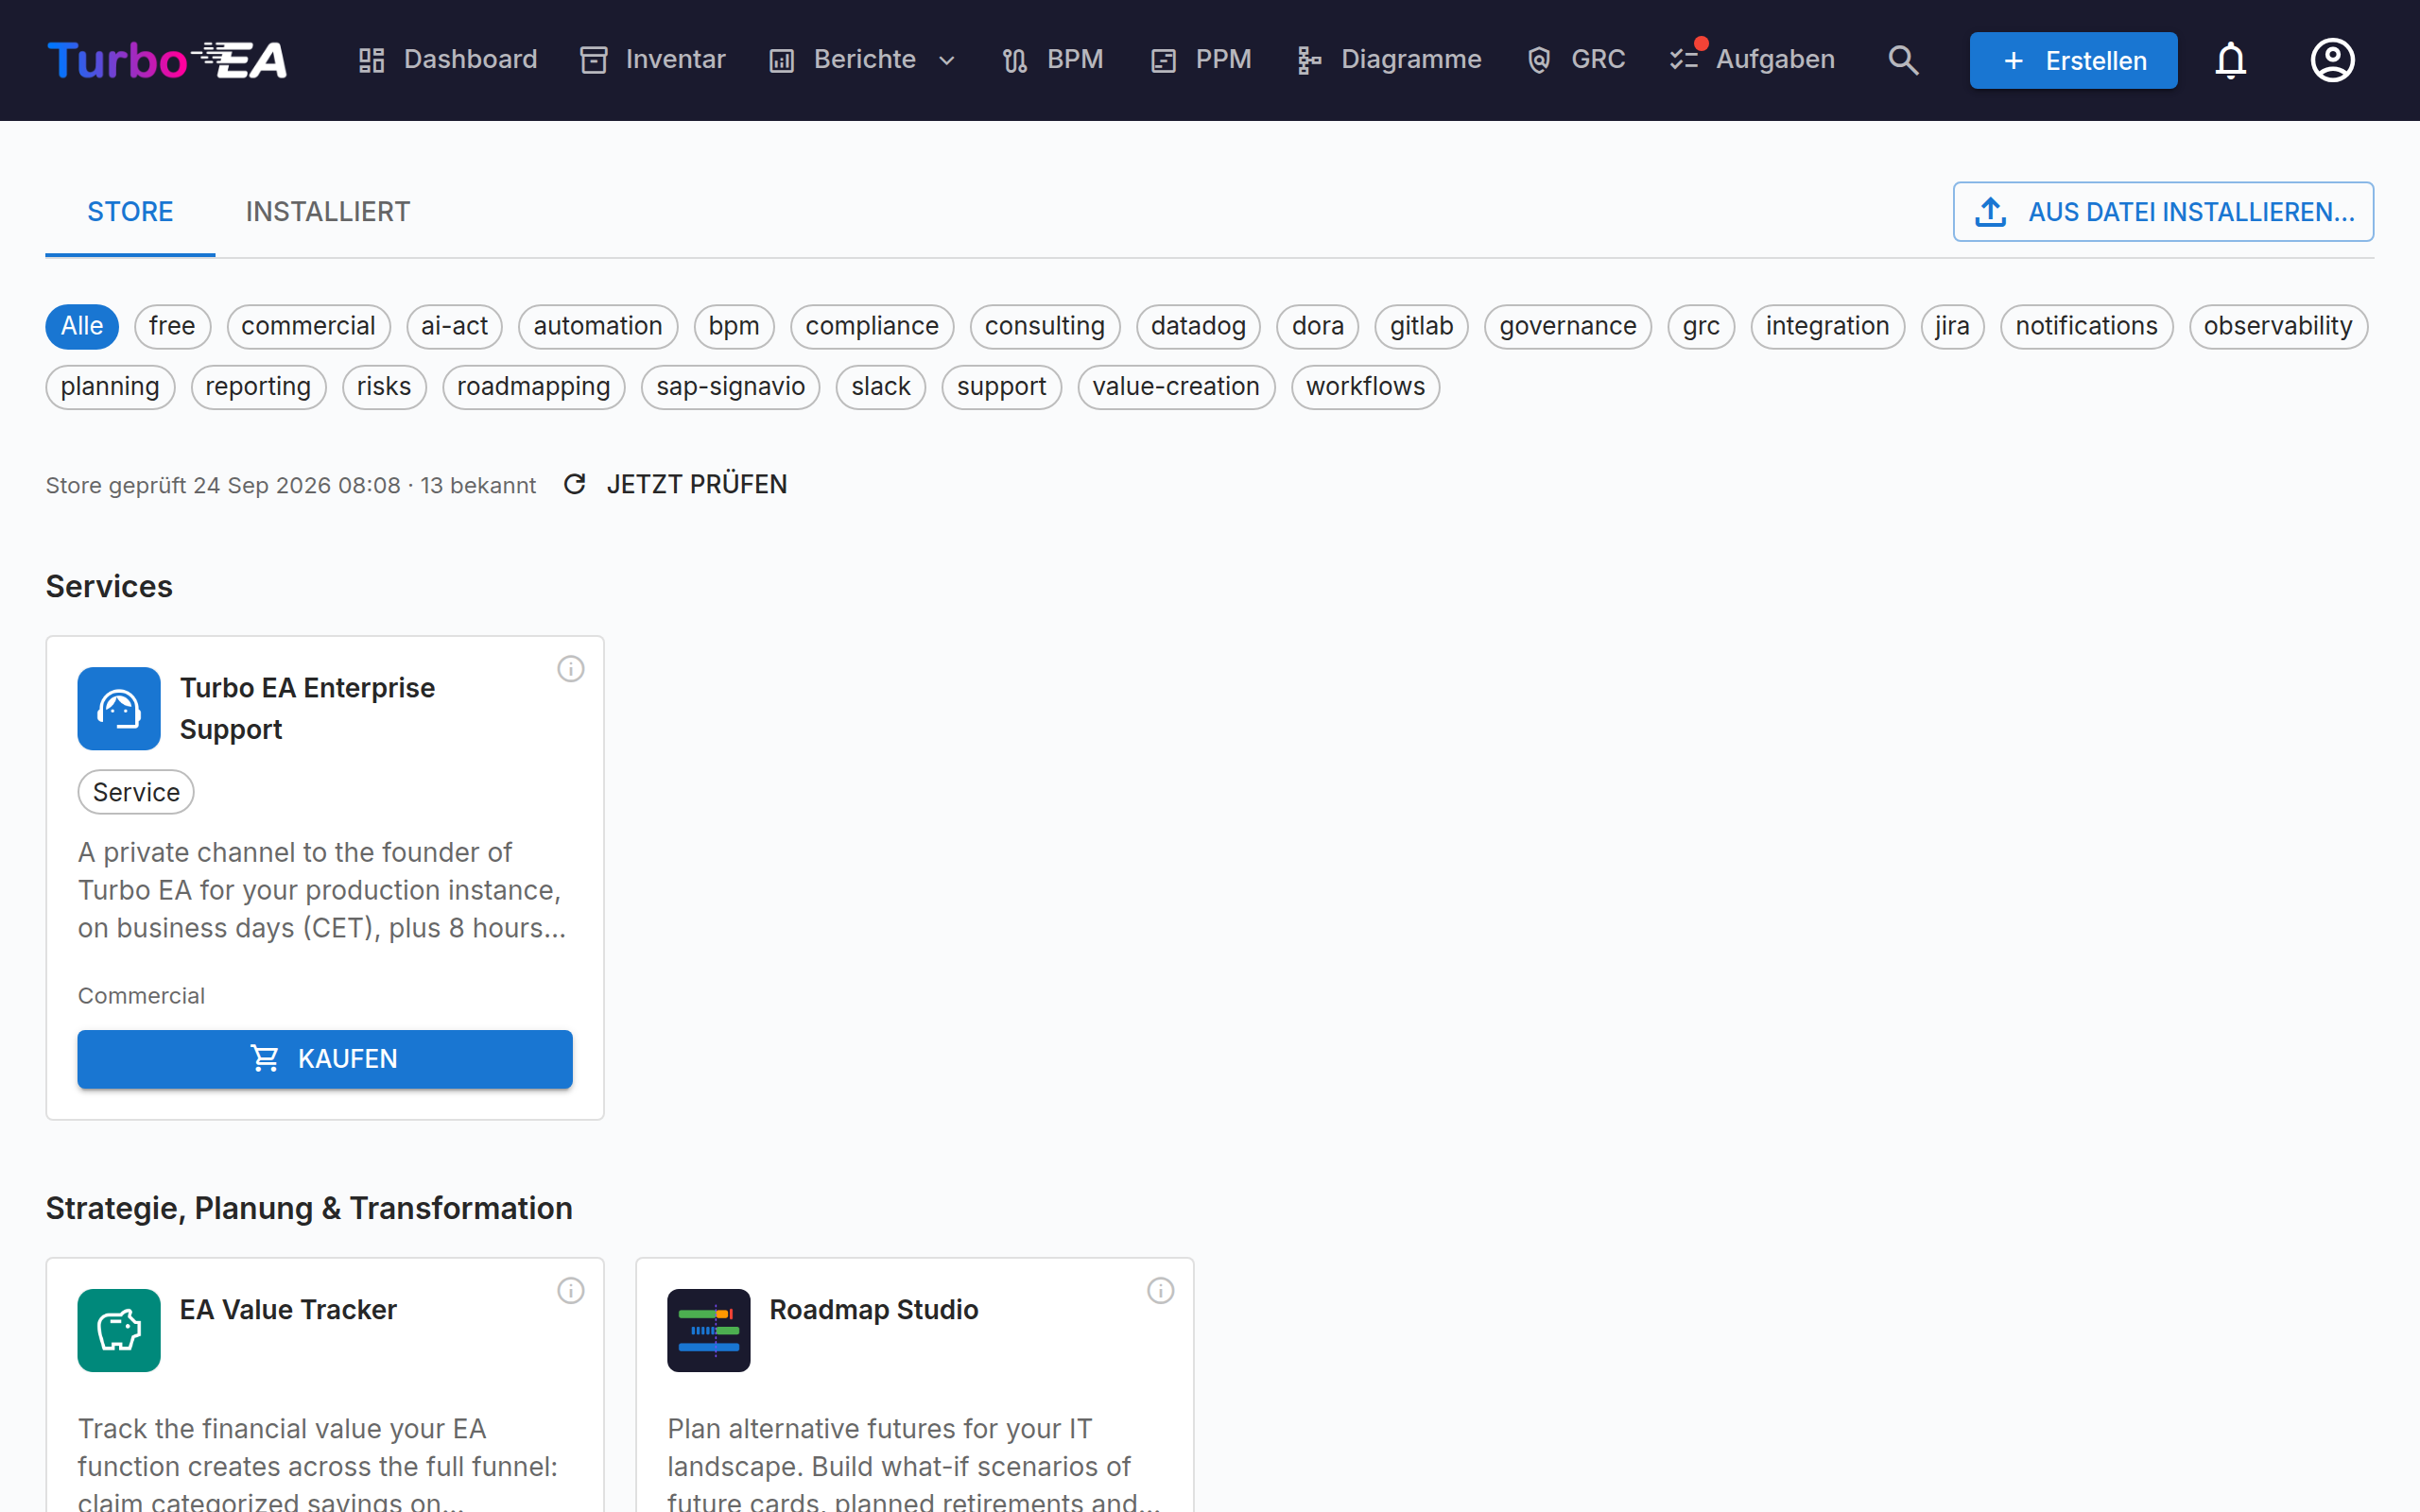
Task: Filter by the roadmapping tag chip
Action: pyautogui.click(x=533, y=387)
